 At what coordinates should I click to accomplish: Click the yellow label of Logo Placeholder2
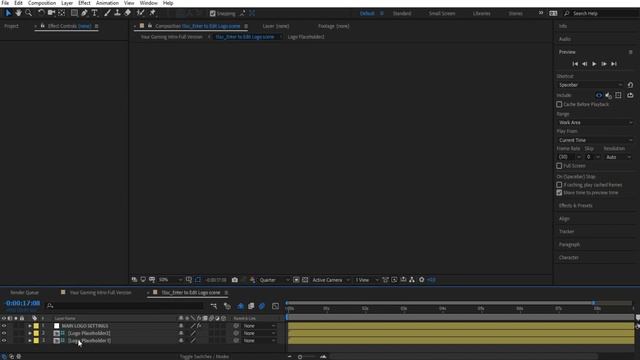(x=36, y=333)
